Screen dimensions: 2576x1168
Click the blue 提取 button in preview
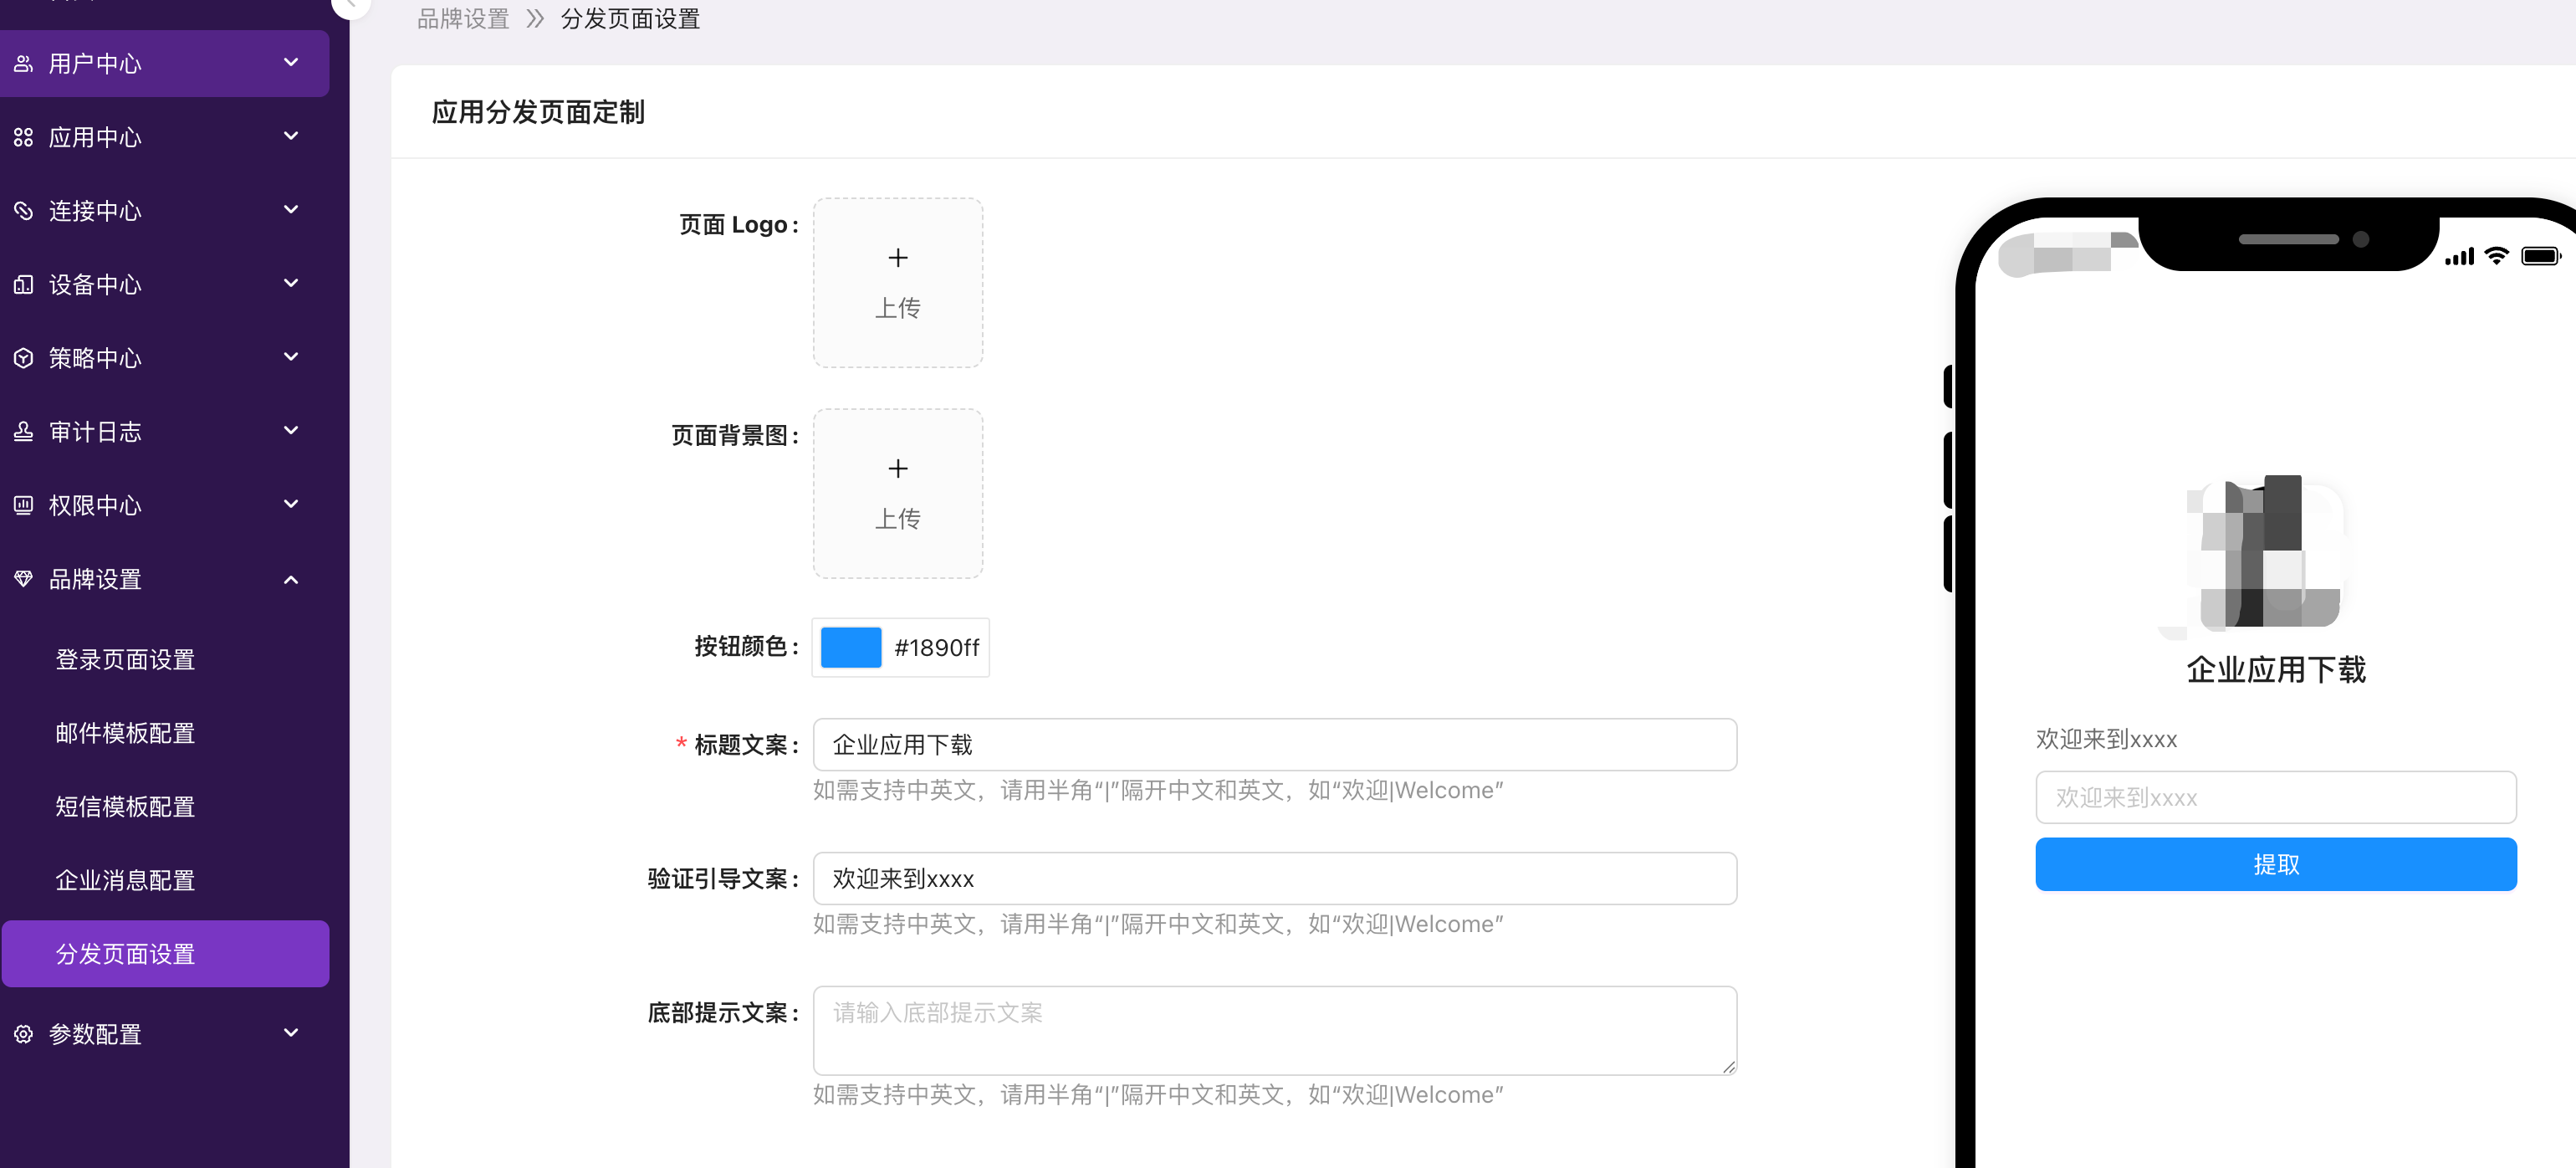2276,864
